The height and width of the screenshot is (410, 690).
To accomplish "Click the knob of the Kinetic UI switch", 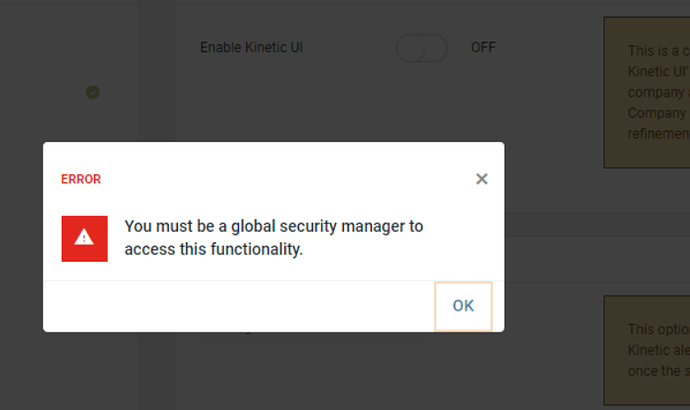I will [x=410, y=48].
